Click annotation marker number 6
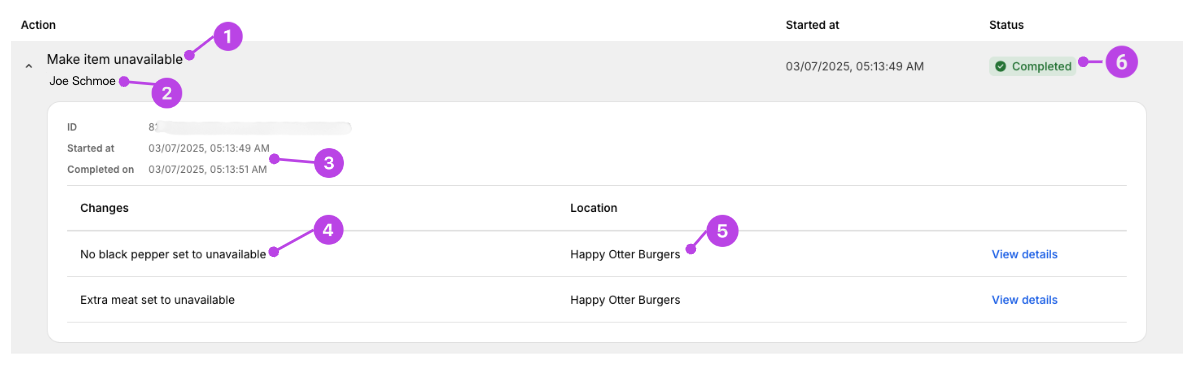 [x=1121, y=62]
